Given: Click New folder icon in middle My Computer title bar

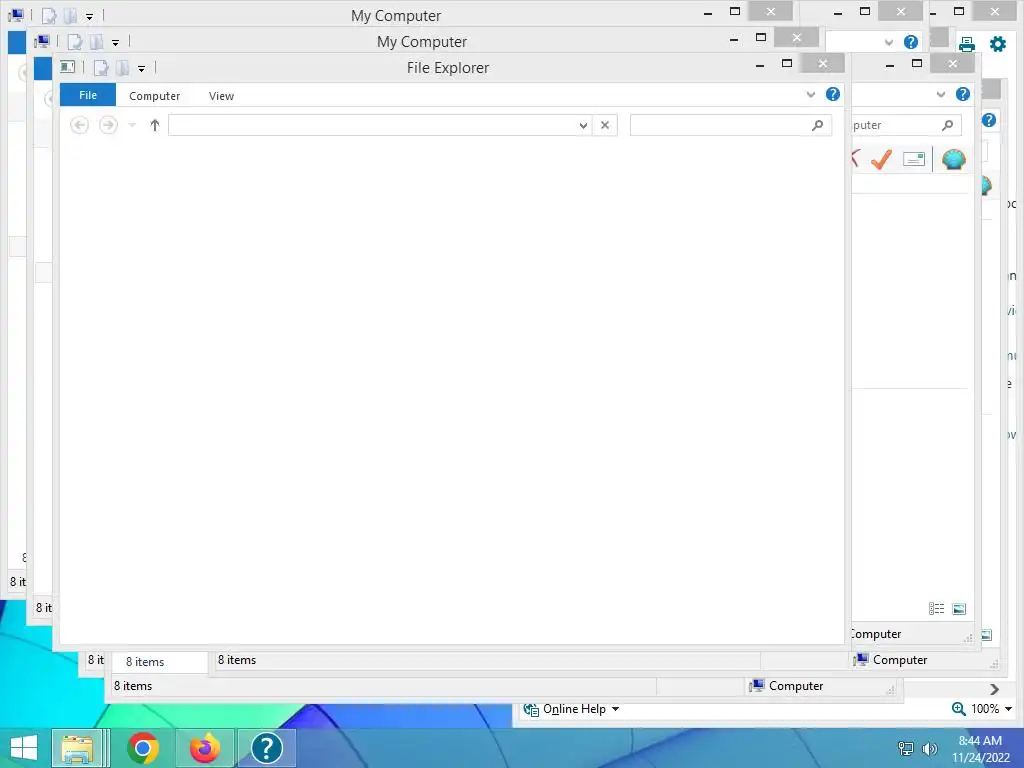Looking at the screenshot, I should pos(96,42).
